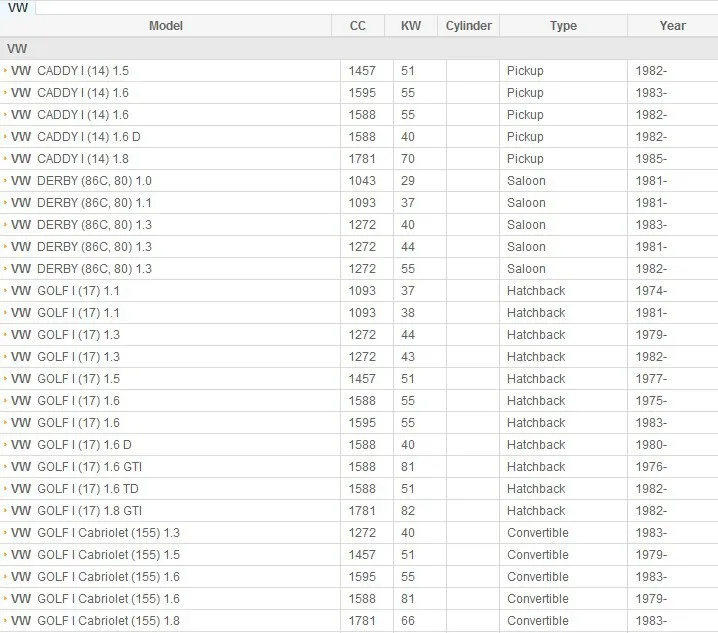
Task: Sort by the CC column header
Action: tap(358, 26)
